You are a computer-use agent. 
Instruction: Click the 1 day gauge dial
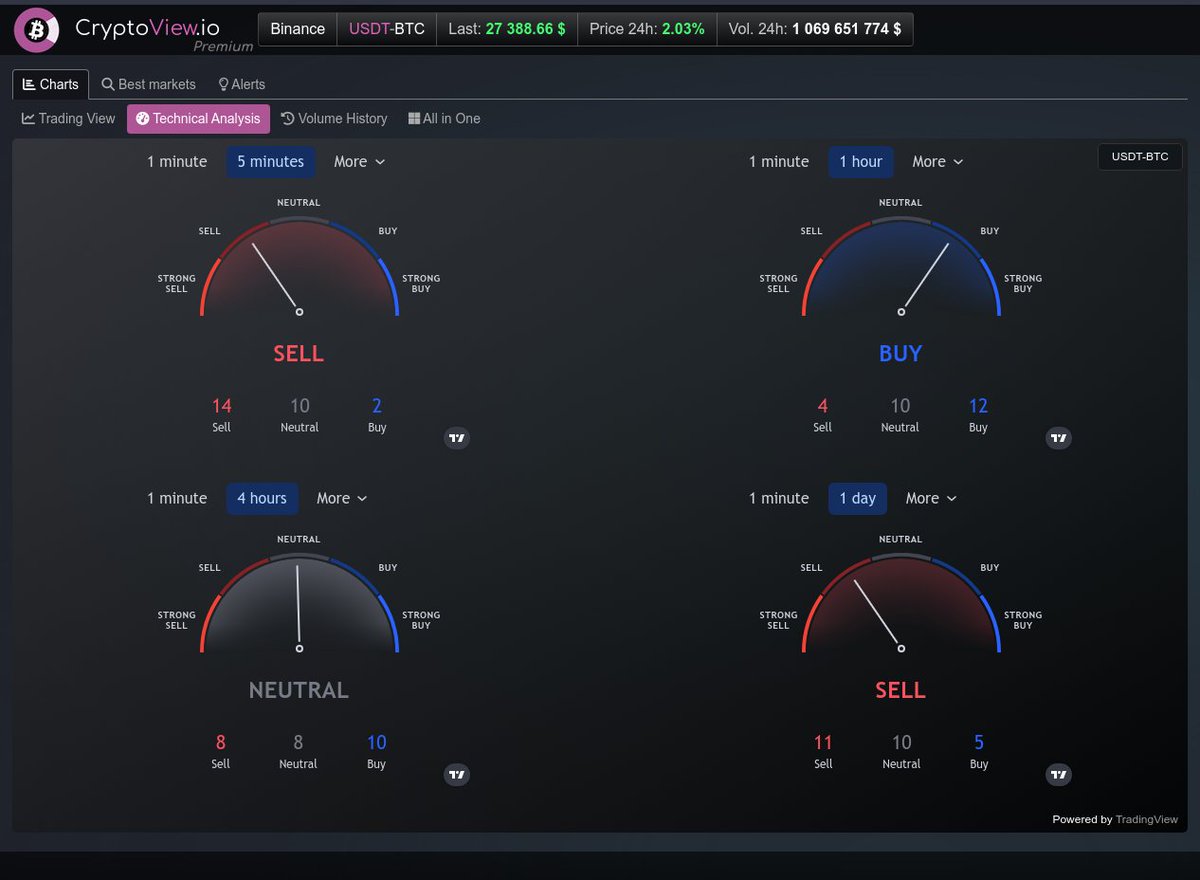pos(901,603)
